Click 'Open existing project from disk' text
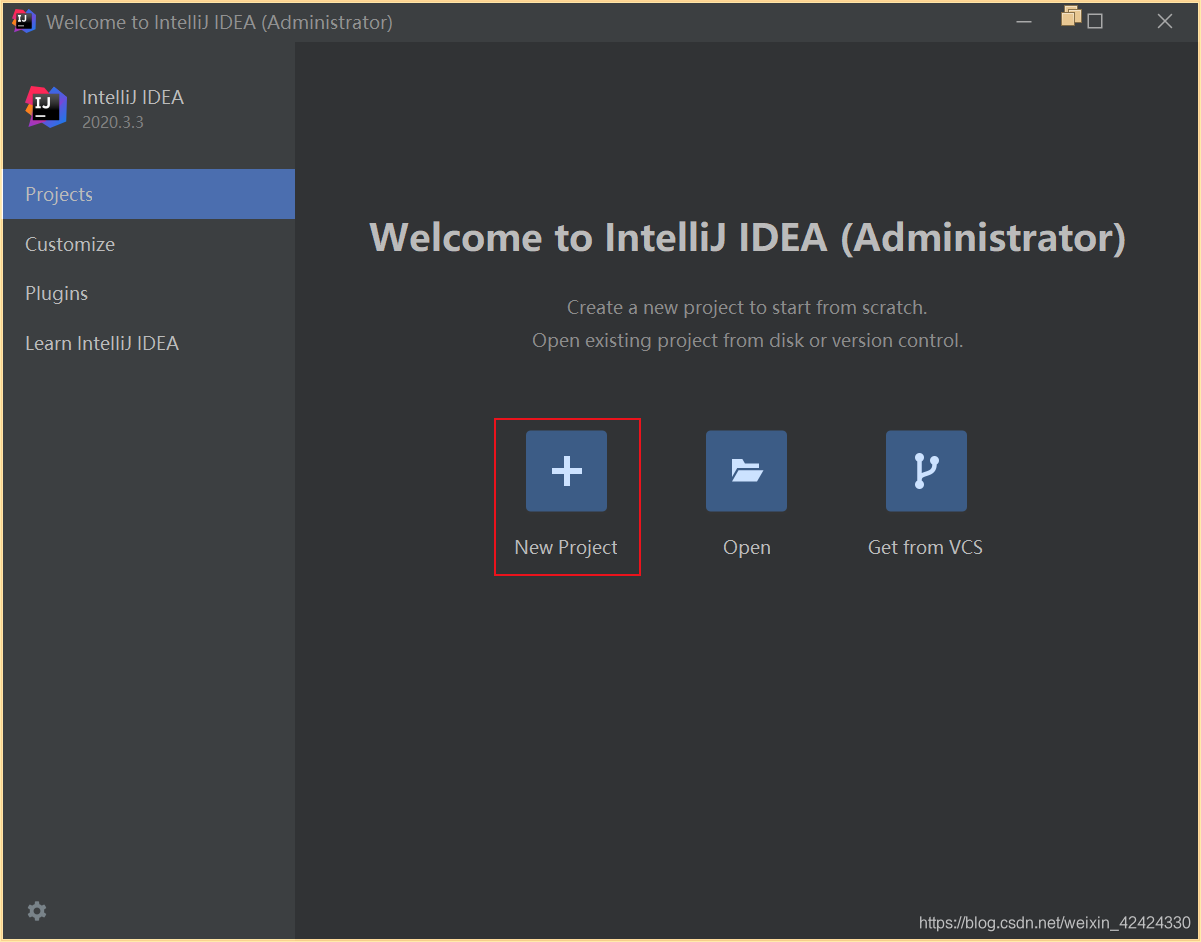1201x942 pixels. (x=747, y=341)
